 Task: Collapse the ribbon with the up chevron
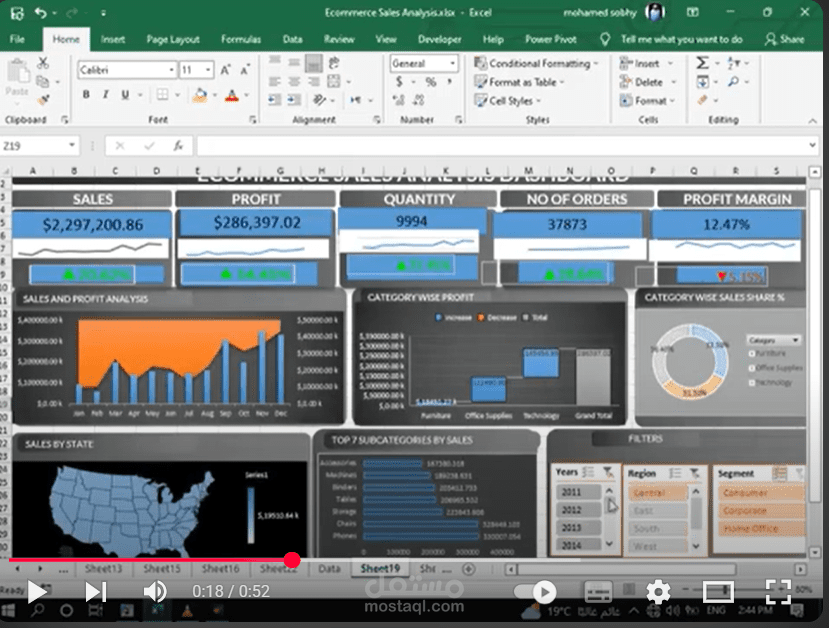(x=812, y=121)
